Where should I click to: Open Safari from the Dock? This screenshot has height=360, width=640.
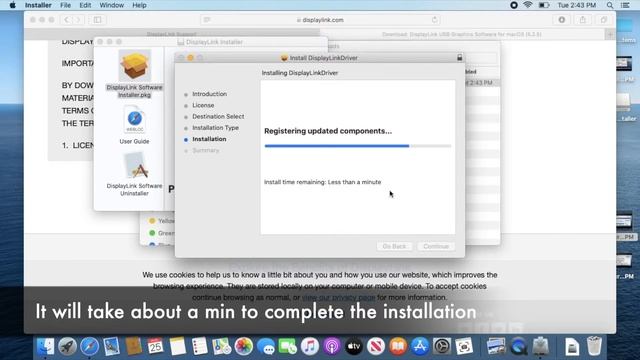89,347
